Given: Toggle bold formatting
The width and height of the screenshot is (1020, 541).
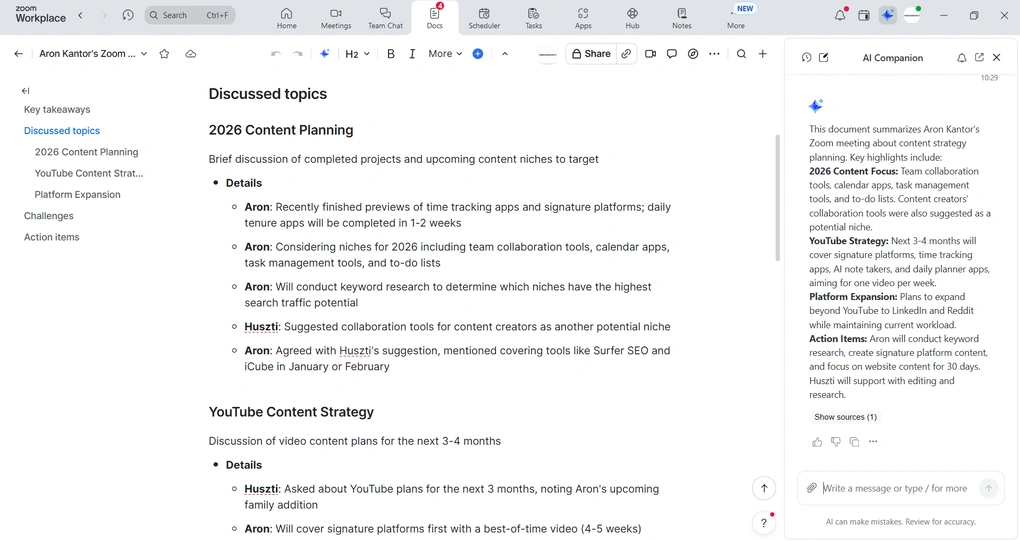Looking at the screenshot, I should (390, 54).
